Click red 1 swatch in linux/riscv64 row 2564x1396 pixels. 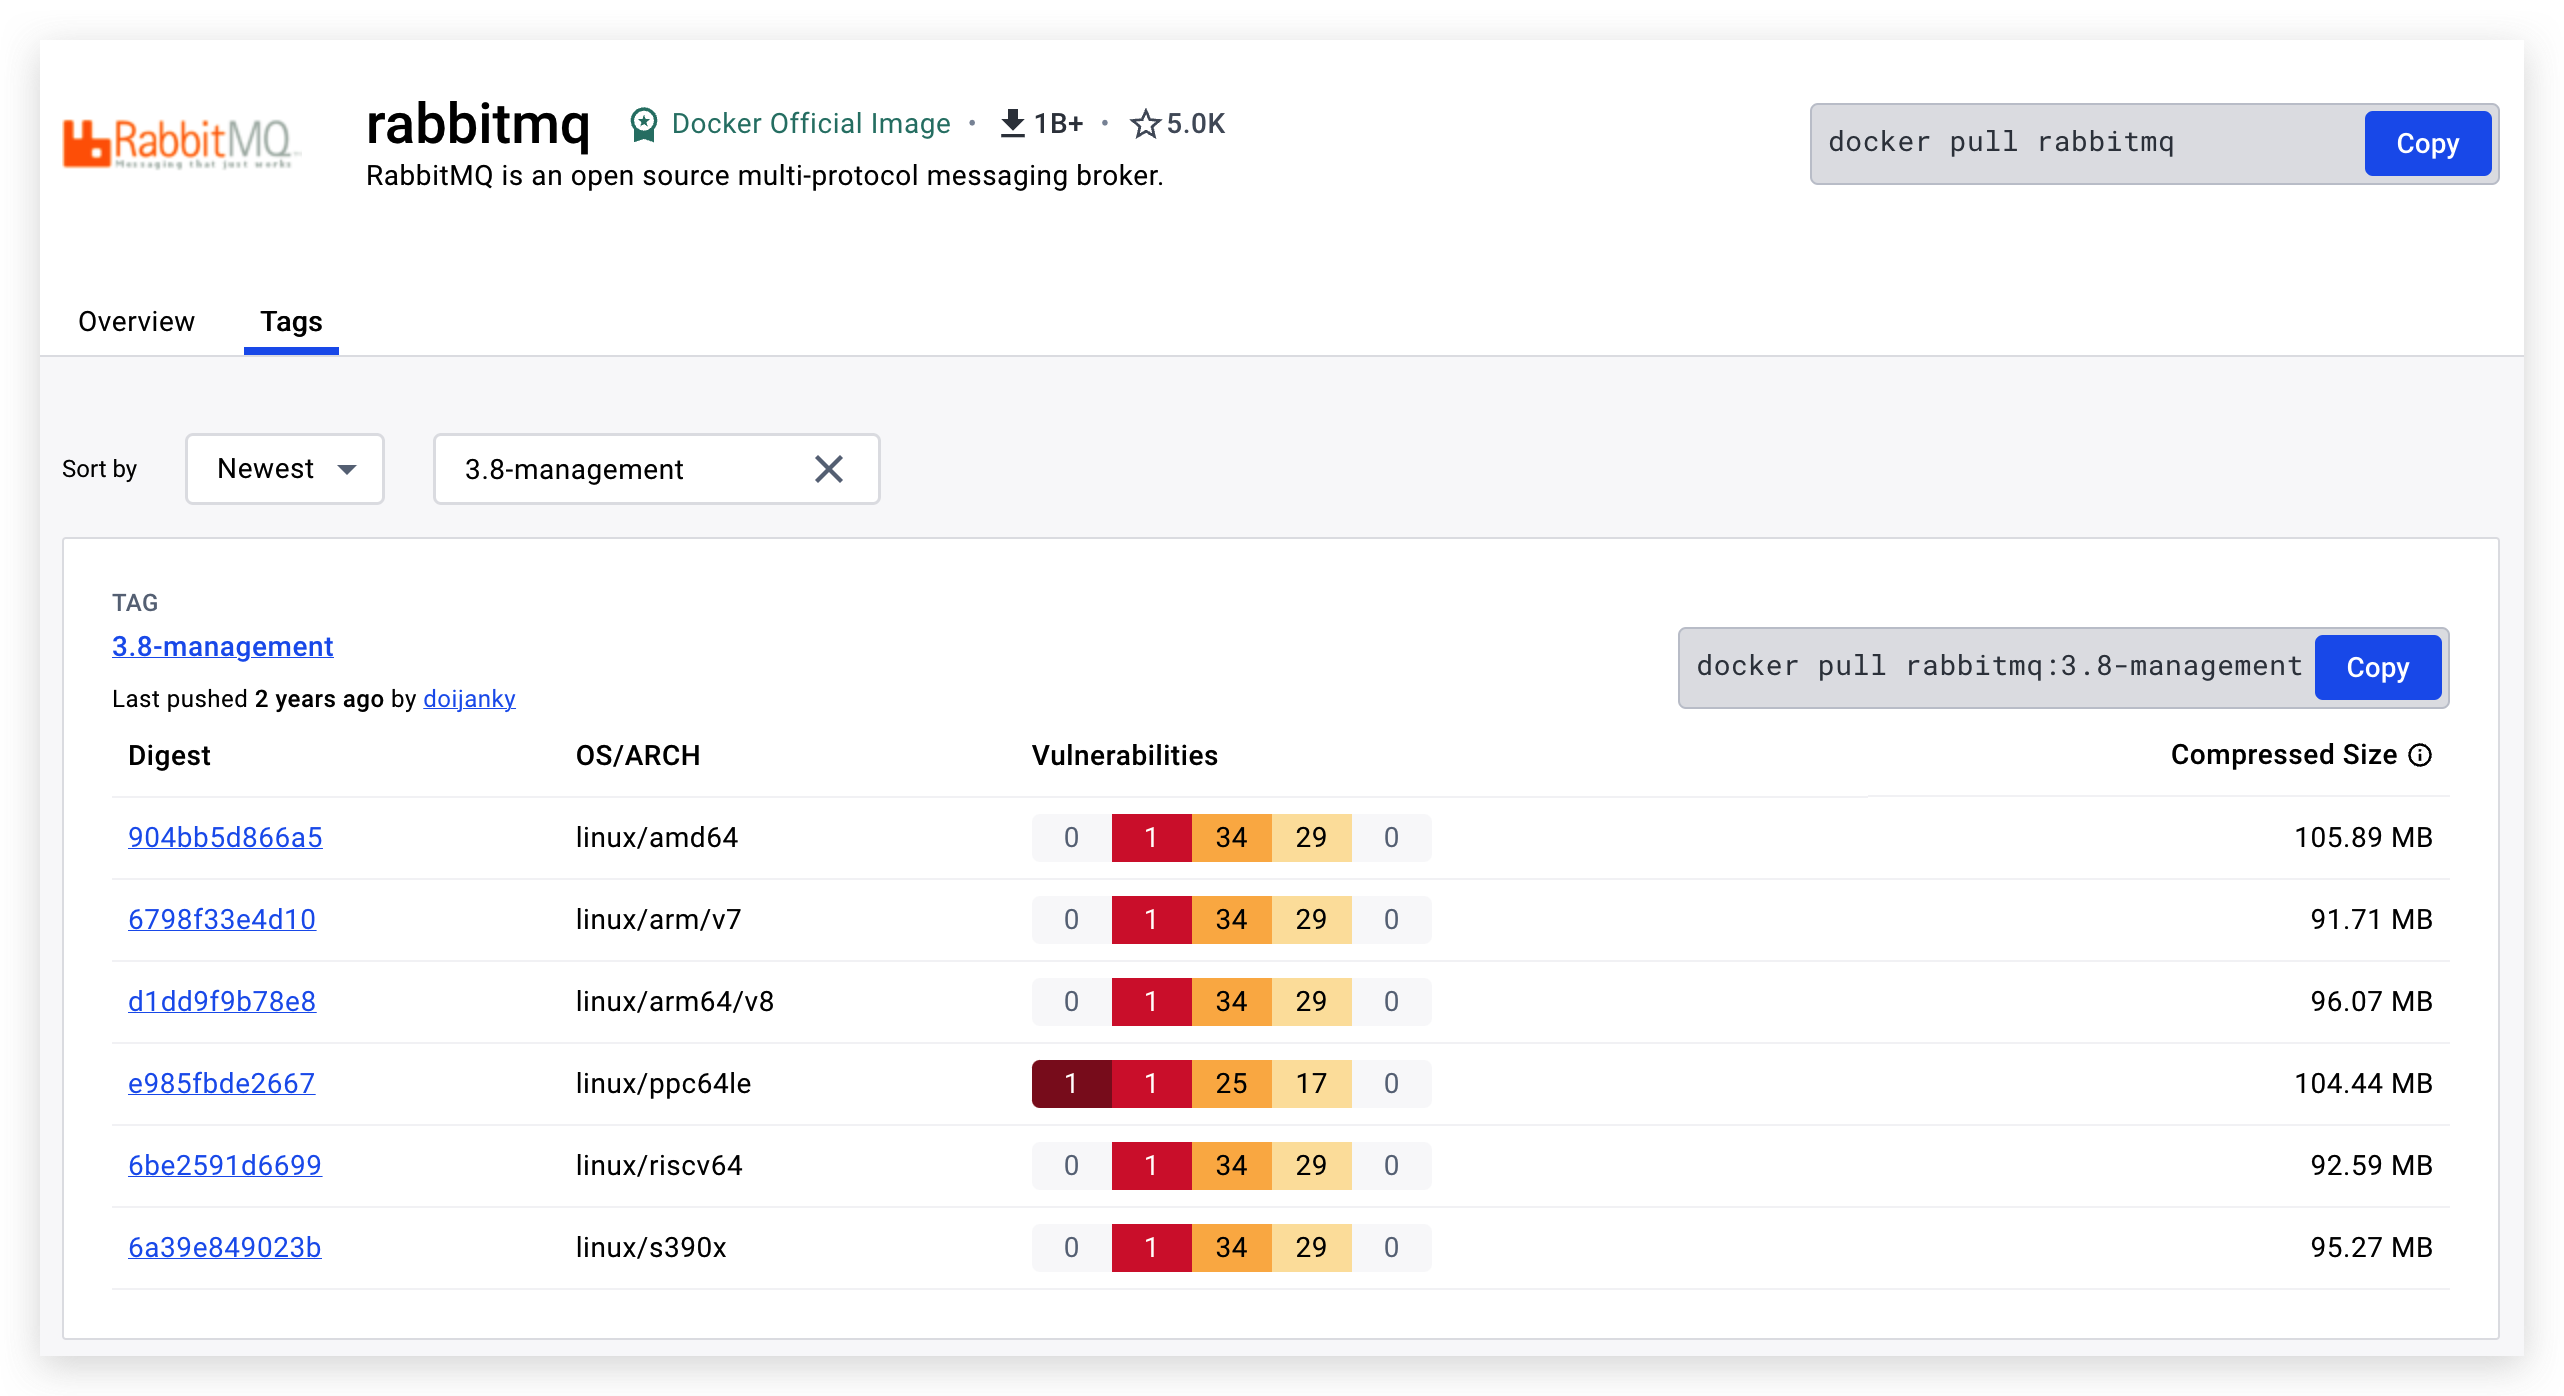point(1152,1166)
